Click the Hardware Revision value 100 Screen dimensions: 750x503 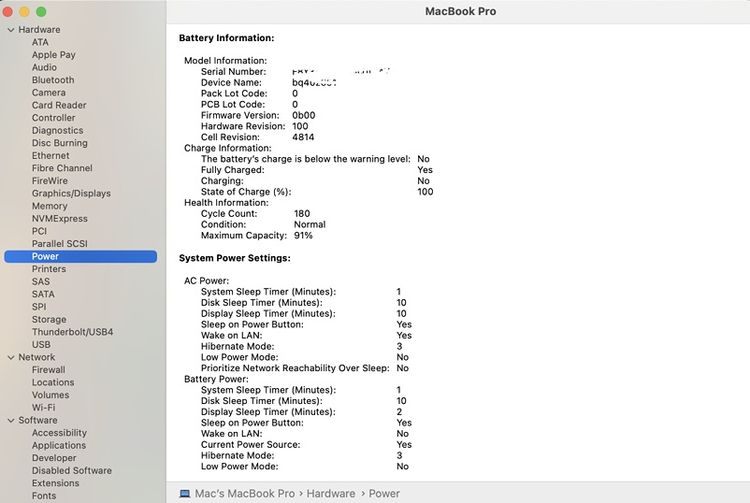[x=300, y=126]
